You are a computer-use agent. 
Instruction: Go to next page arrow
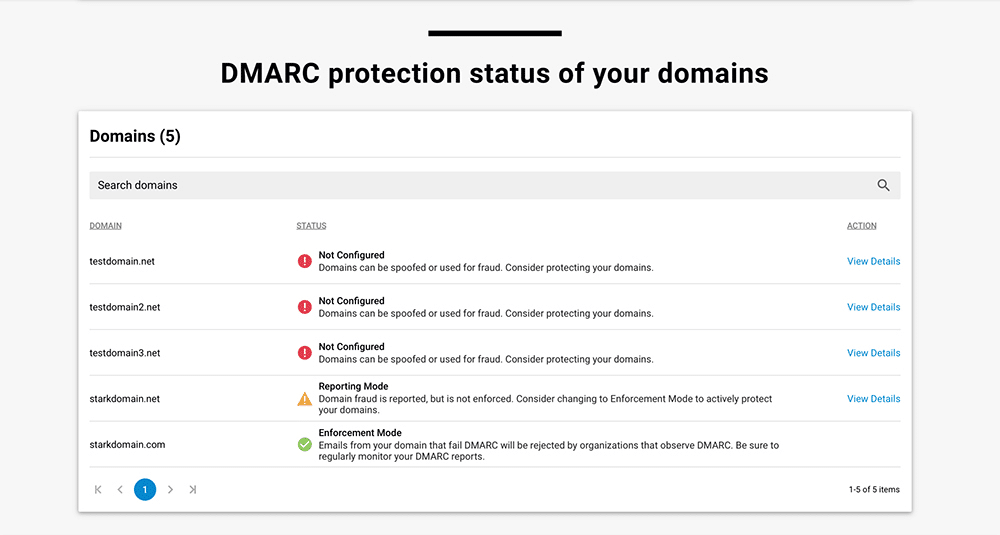(x=170, y=489)
